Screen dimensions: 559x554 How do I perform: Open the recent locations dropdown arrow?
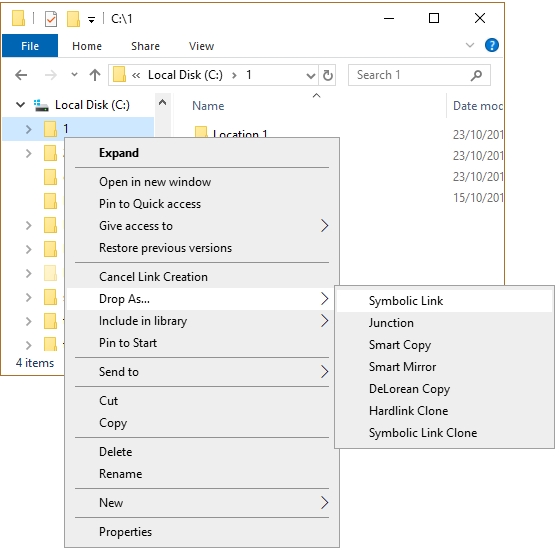point(74,75)
